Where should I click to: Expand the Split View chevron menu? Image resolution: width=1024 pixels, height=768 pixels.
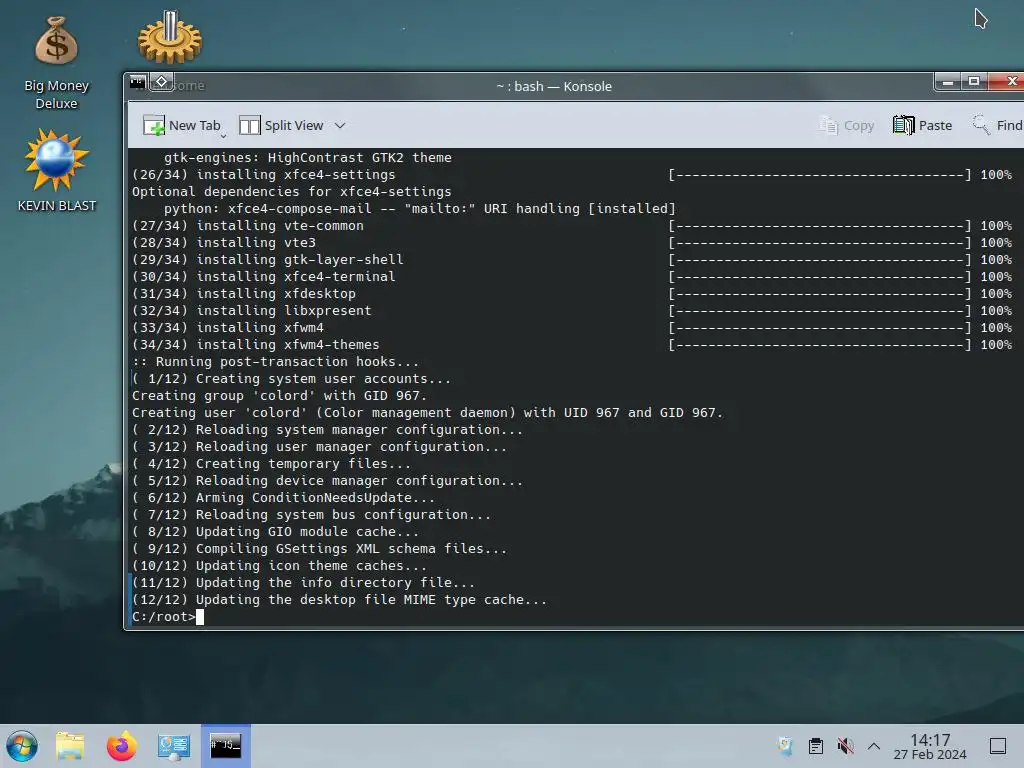tap(340, 125)
